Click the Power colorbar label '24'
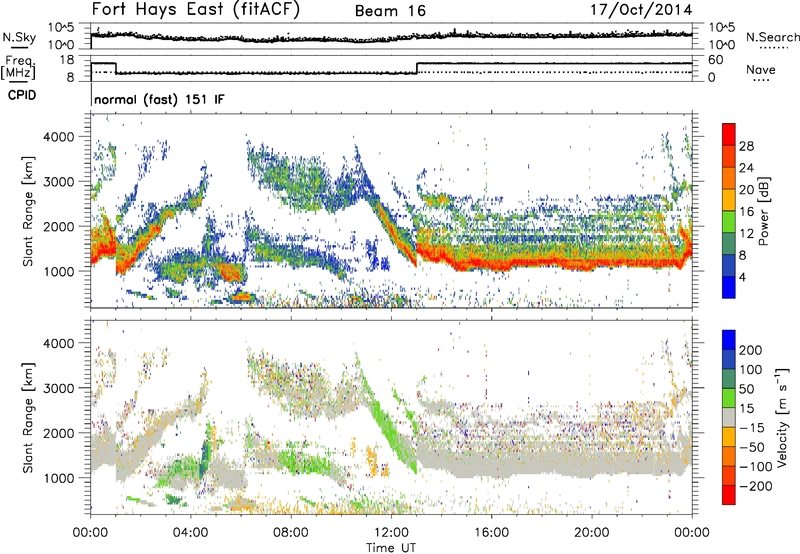 (x=746, y=168)
